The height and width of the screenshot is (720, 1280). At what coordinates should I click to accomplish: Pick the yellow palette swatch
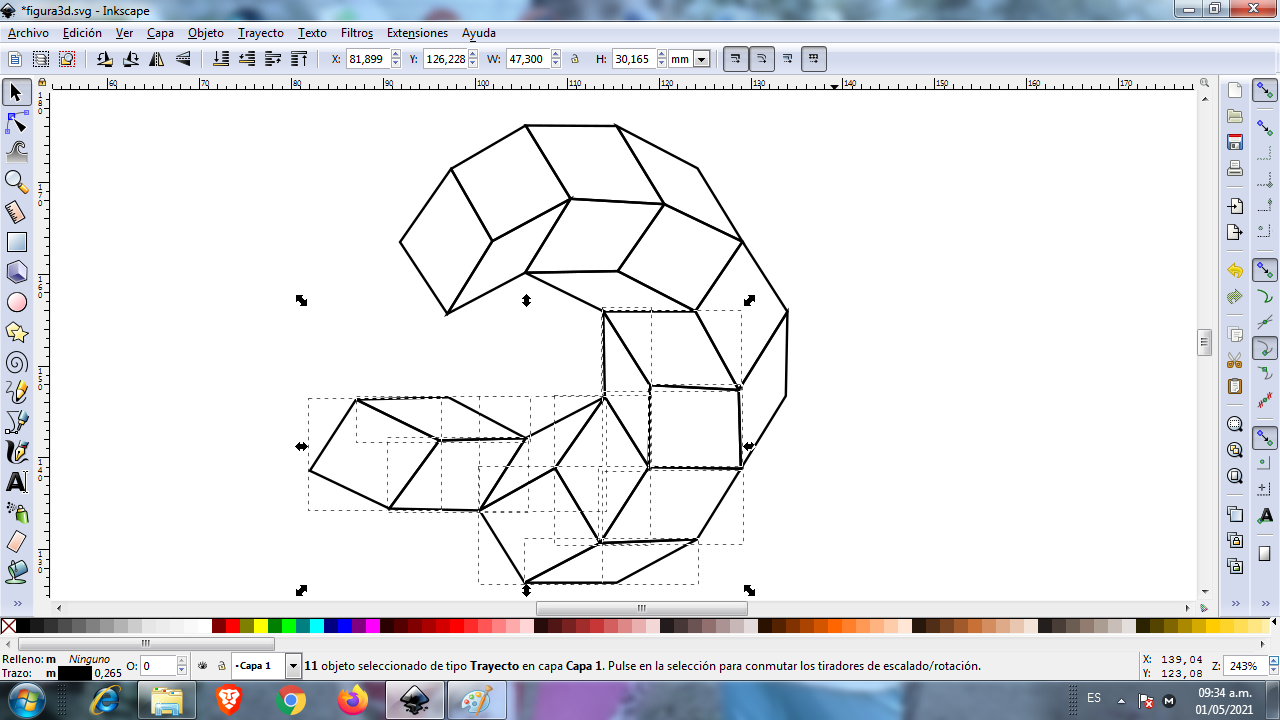tap(261, 626)
